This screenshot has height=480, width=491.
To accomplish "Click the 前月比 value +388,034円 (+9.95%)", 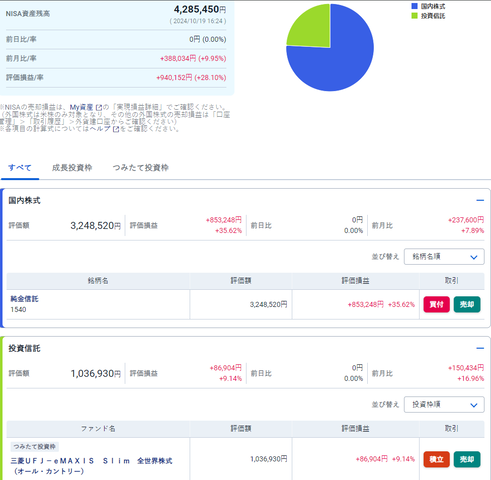I will tap(193, 59).
